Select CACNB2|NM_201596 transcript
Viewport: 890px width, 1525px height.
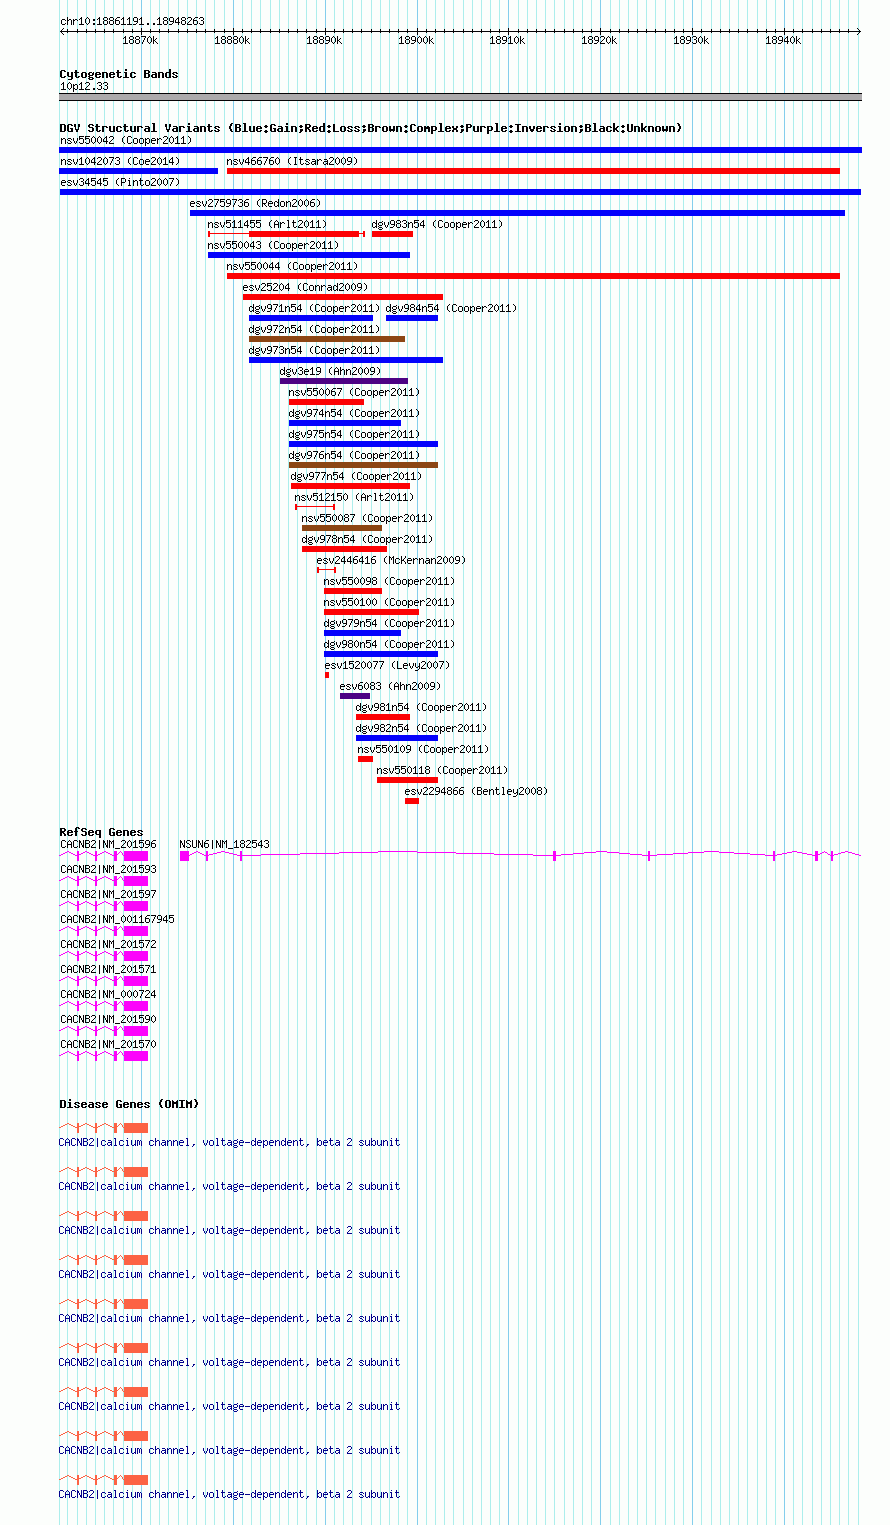point(104,856)
